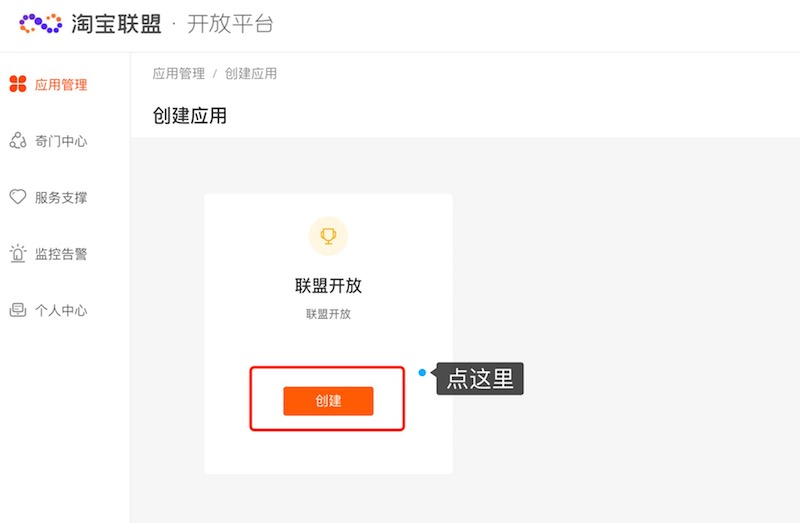Image resolution: width=800 pixels, height=523 pixels.
Task: Click the 应用管理 breadcrumb link
Action: point(178,74)
